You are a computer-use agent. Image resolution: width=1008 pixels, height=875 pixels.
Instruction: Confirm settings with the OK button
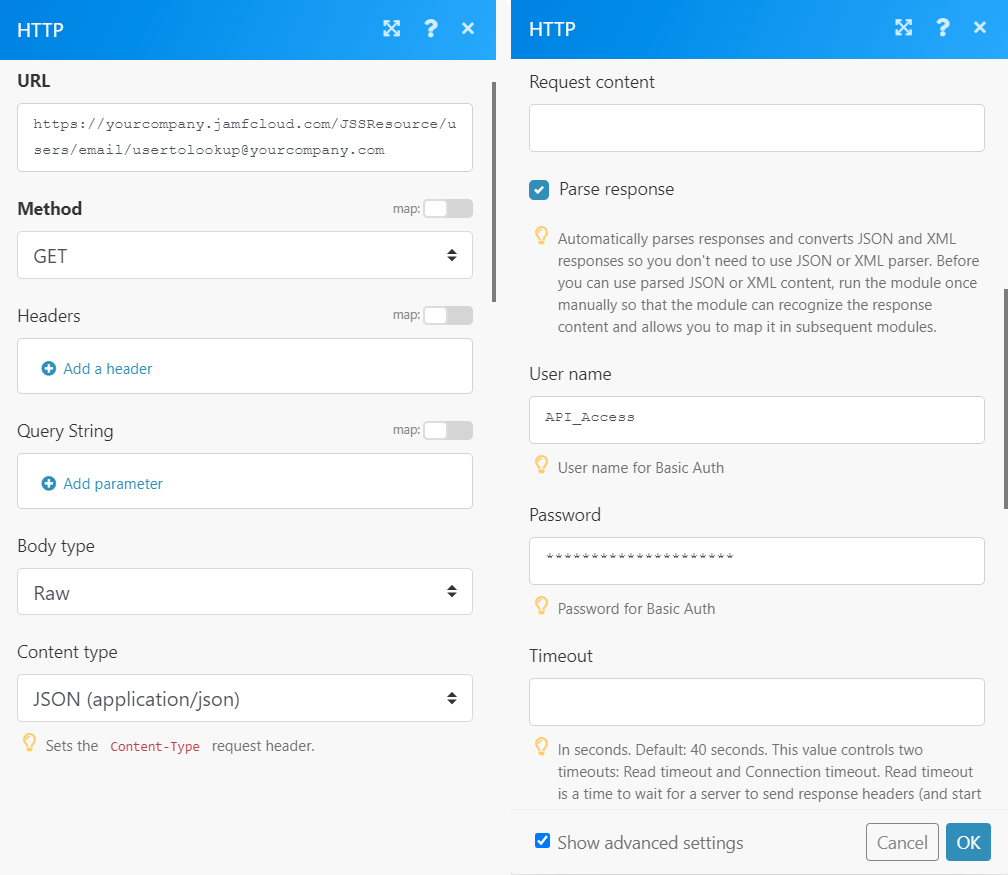coord(968,842)
